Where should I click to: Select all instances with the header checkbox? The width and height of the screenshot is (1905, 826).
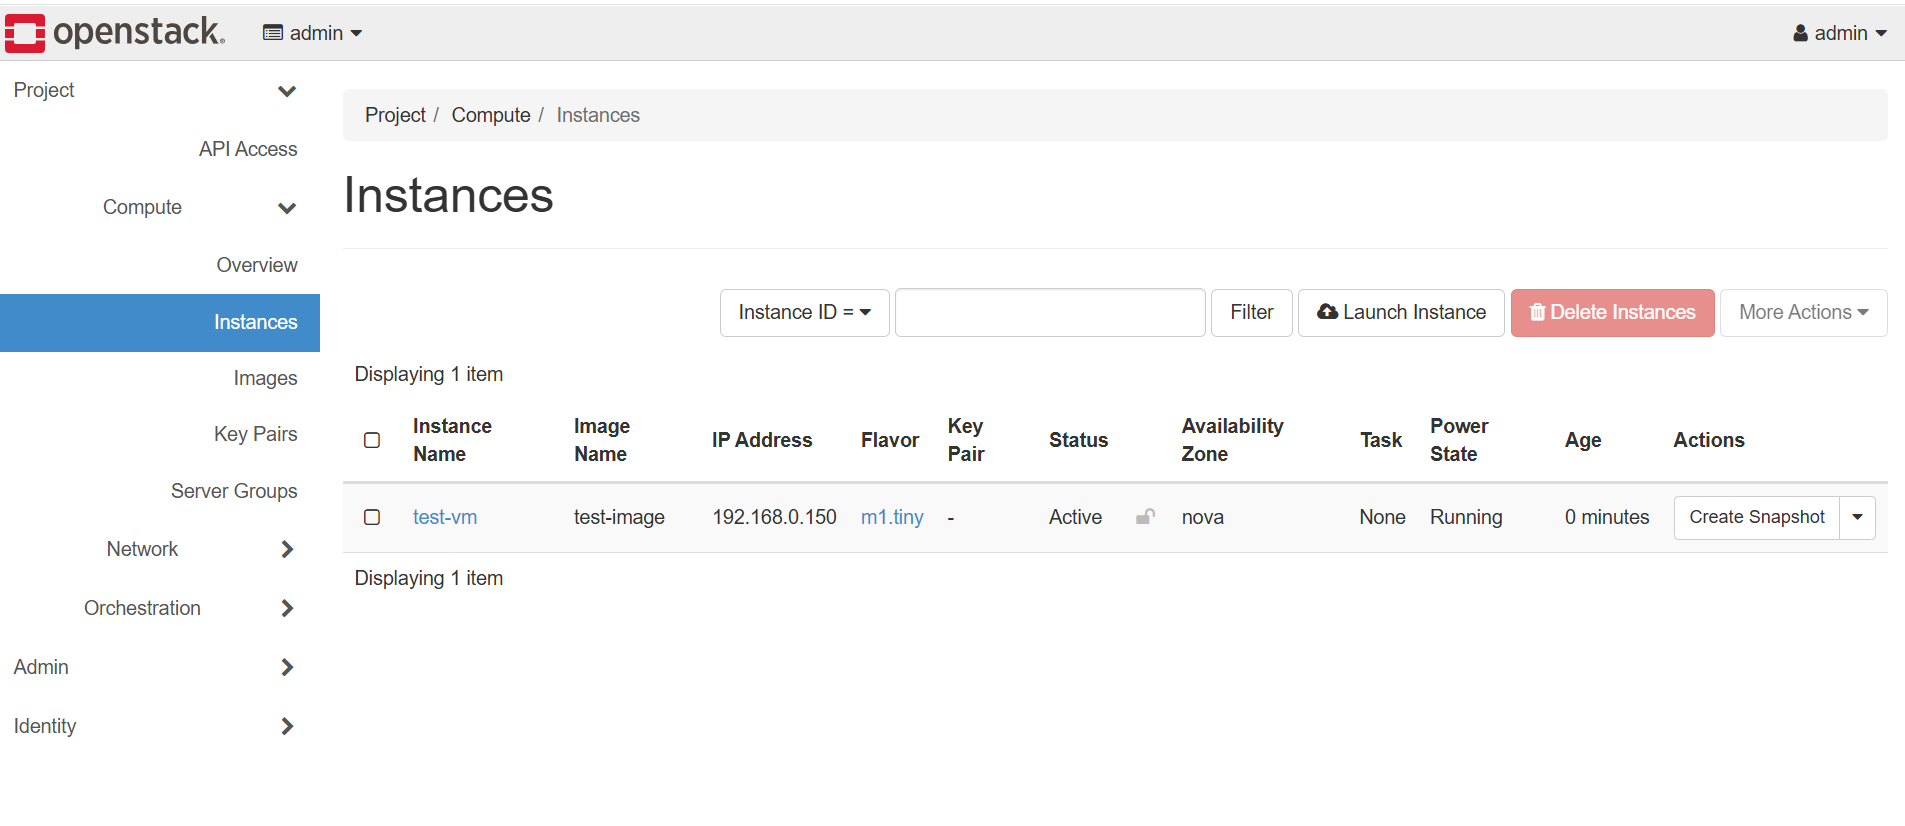372,440
